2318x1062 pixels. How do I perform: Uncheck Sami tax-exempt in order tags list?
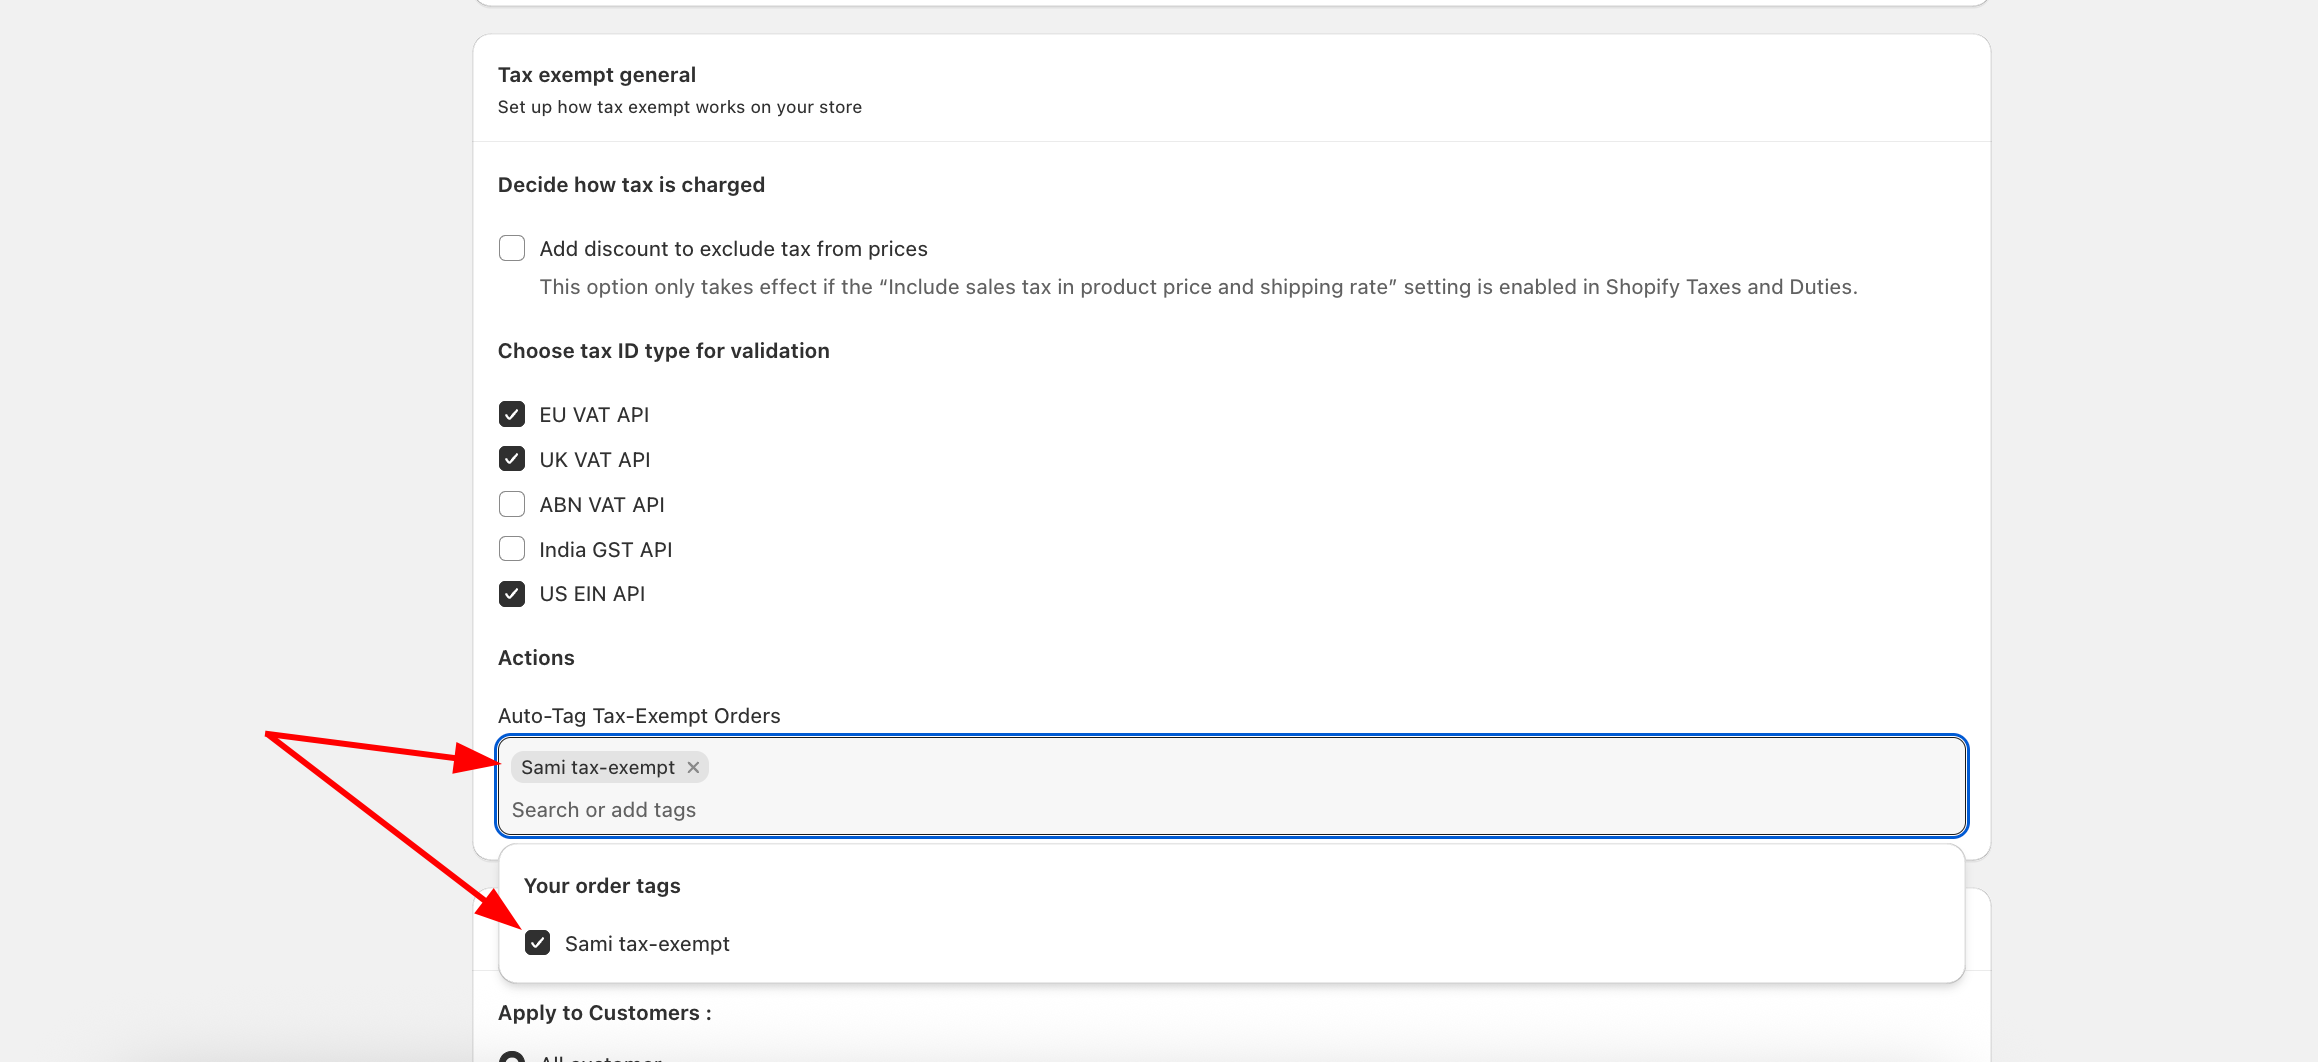[538, 943]
